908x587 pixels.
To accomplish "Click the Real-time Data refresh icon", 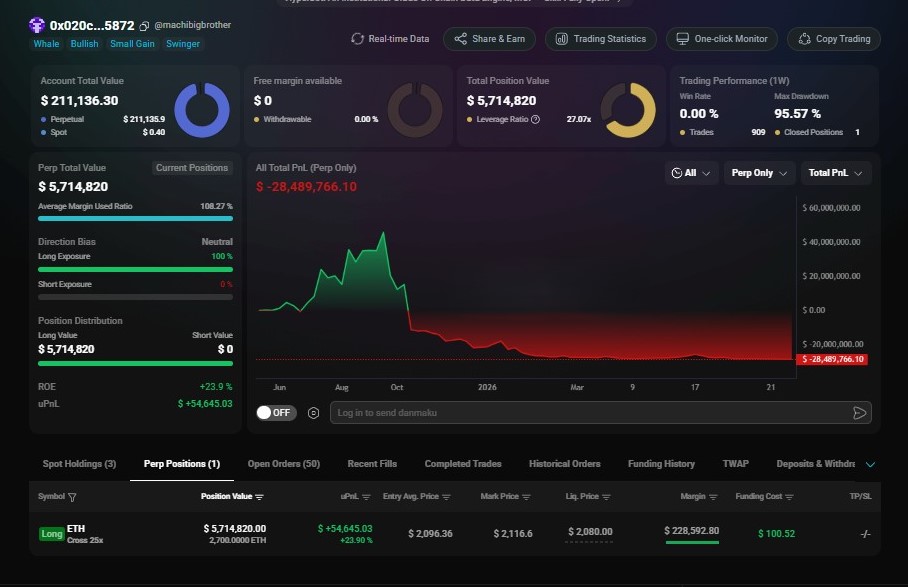I will point(357,38).
